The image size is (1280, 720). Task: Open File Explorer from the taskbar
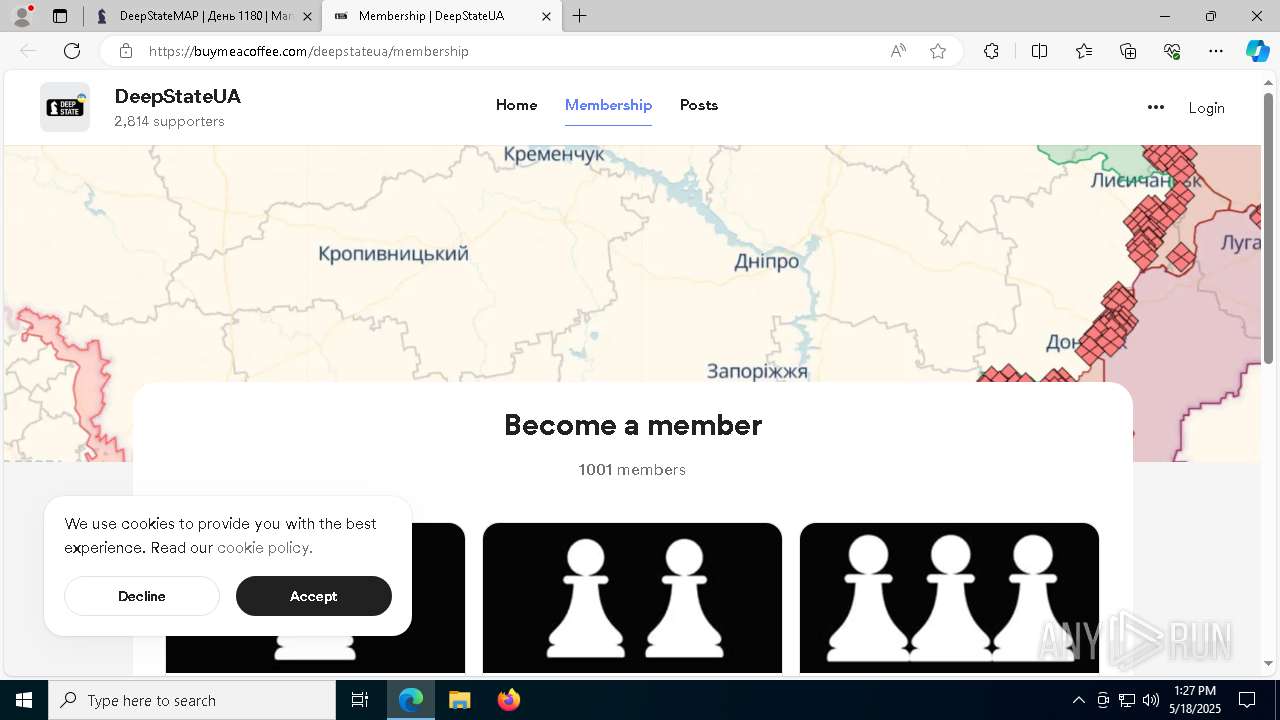[459, 700]
